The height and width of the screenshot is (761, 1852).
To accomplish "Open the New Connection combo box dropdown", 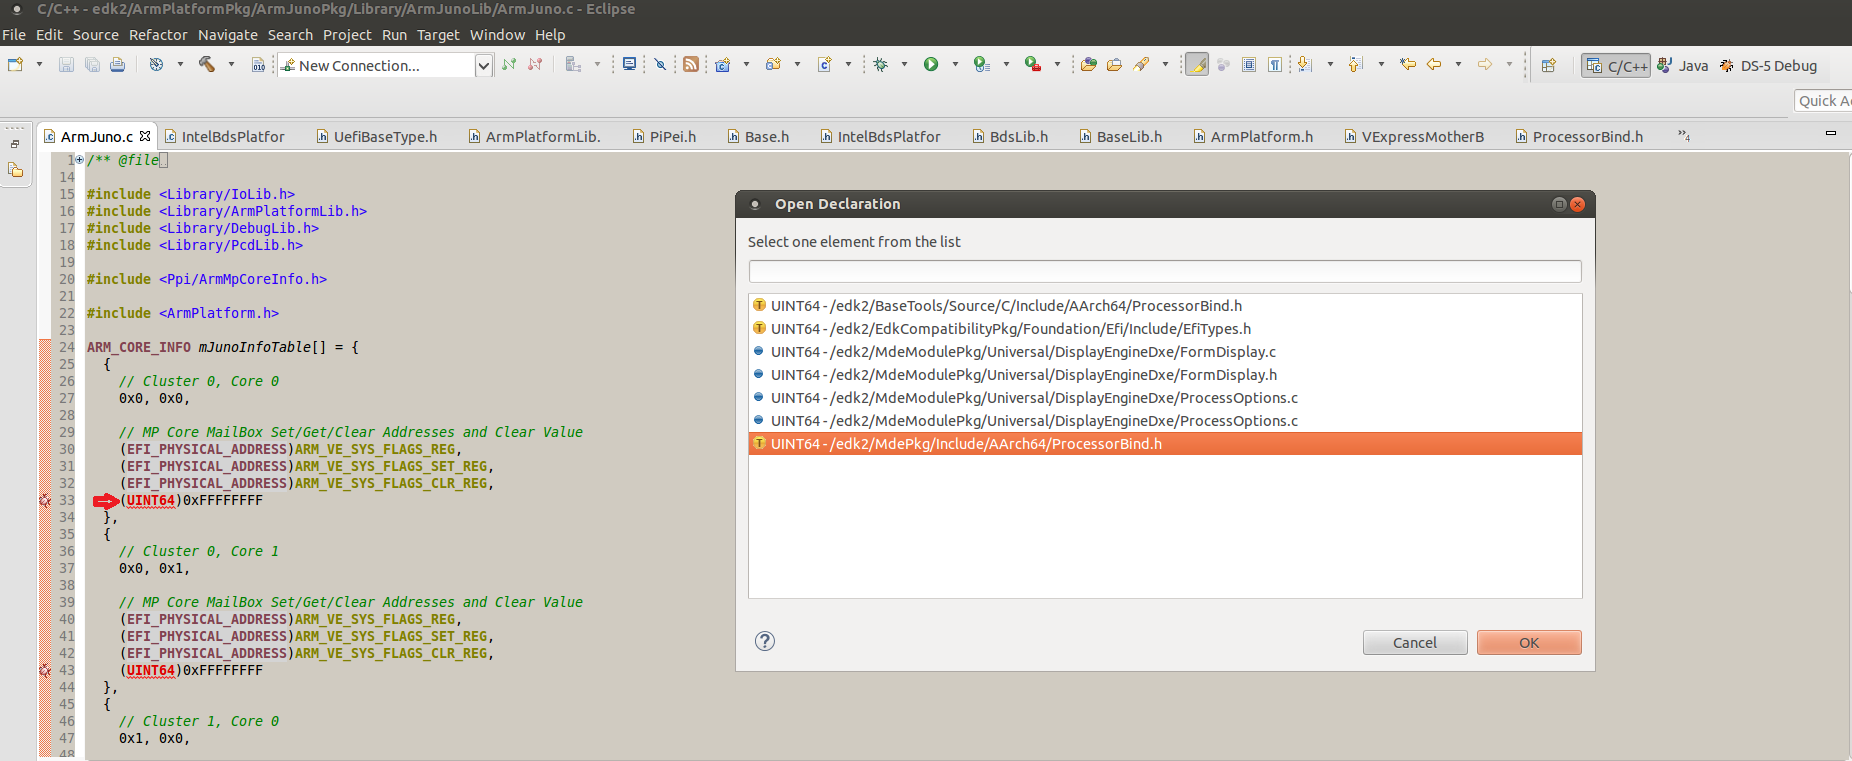I will click(484, 66).
